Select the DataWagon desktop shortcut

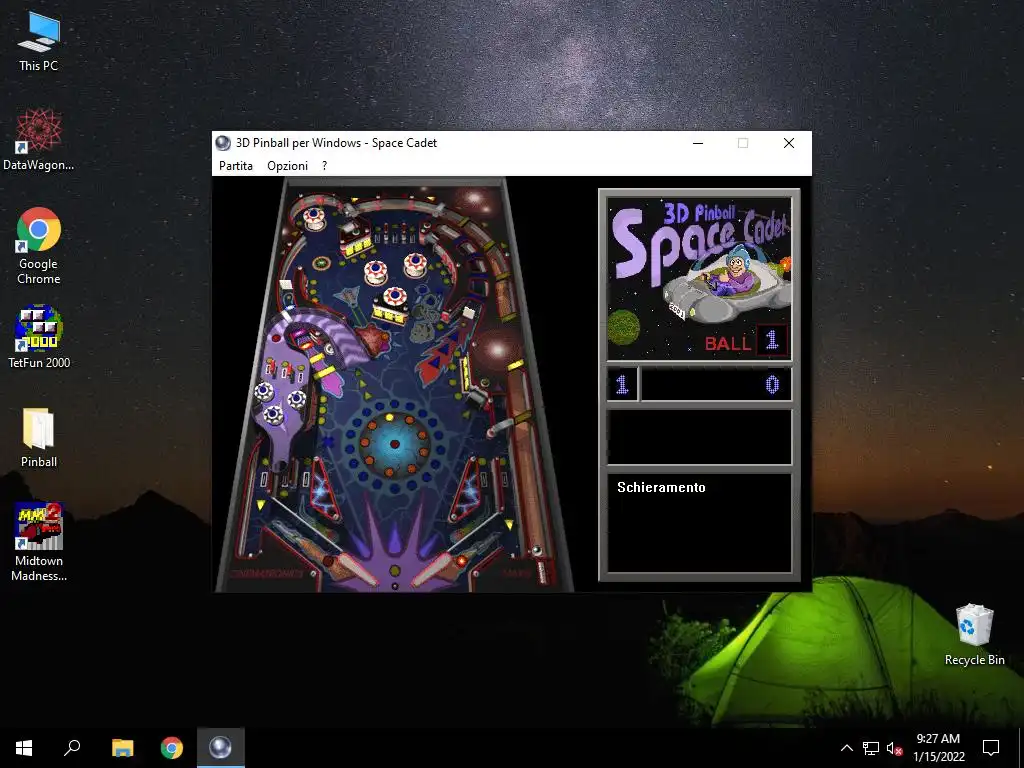(x=39, y=140)
